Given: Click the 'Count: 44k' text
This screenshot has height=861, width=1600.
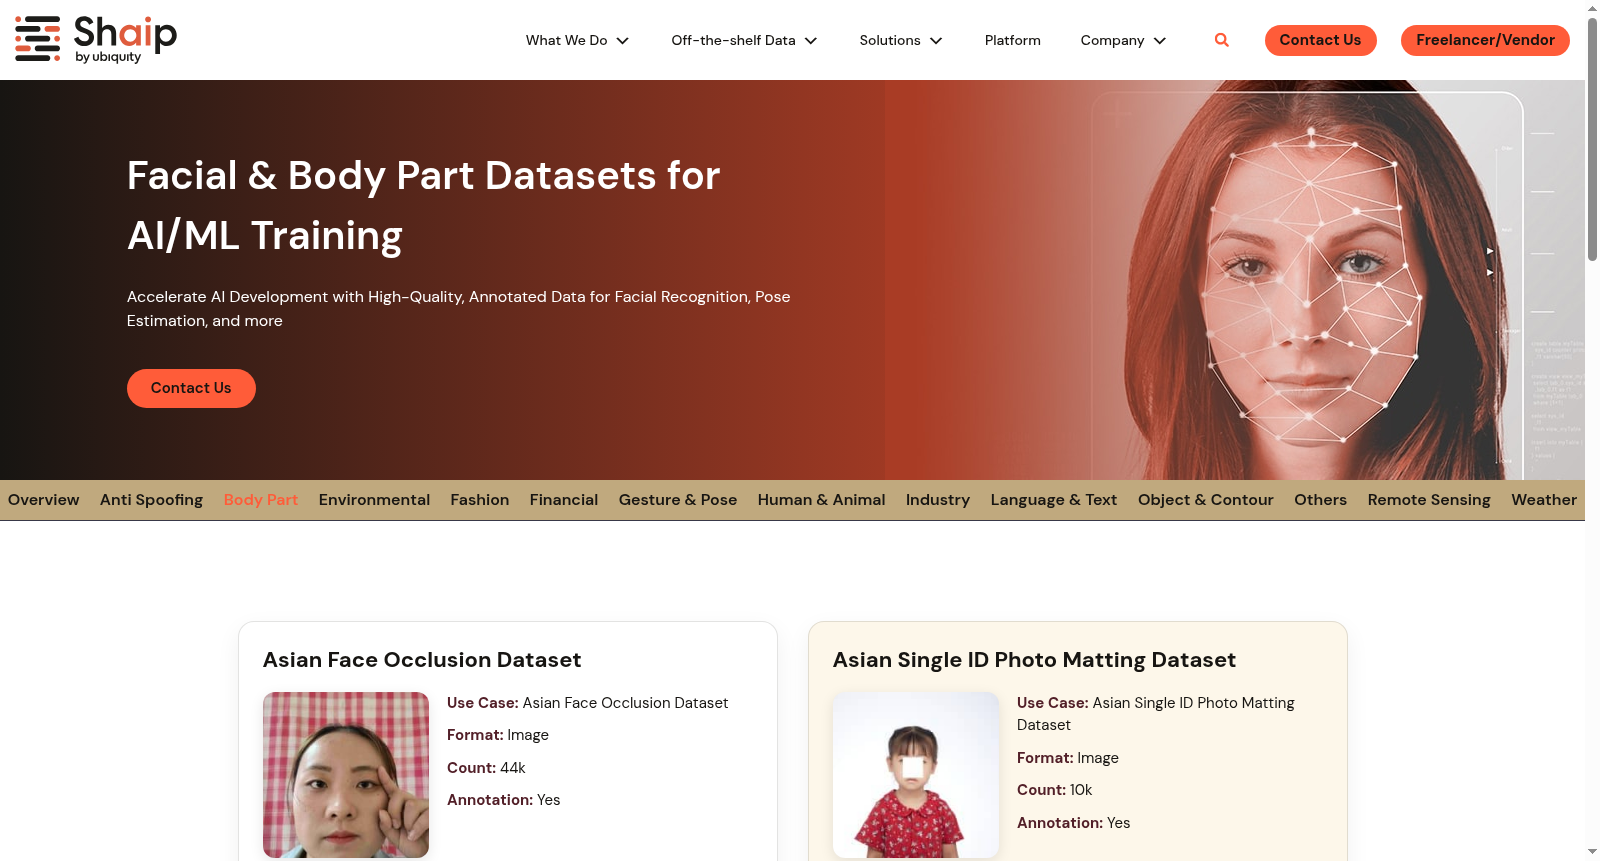Looking at the screenshot, I should (x=486, y=768).
